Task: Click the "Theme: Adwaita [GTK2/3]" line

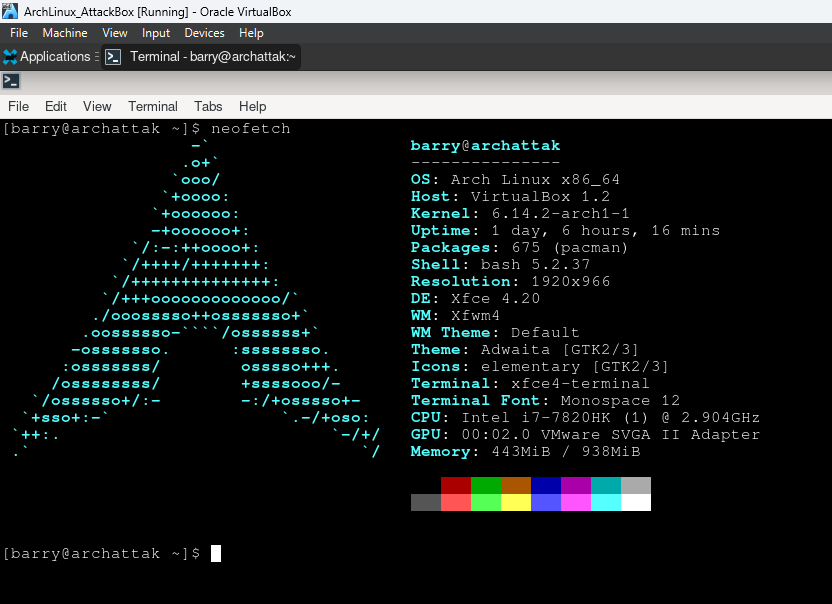Action: [525, 349]
